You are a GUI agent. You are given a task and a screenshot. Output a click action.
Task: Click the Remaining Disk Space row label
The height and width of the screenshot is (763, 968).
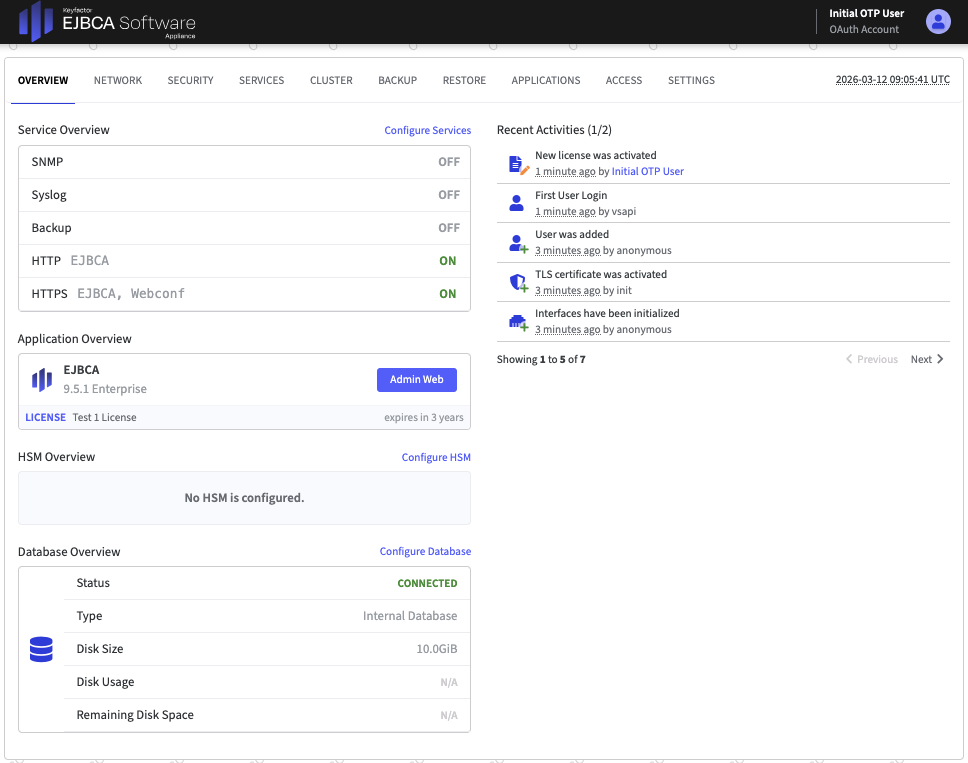click(x=135, y=715)
